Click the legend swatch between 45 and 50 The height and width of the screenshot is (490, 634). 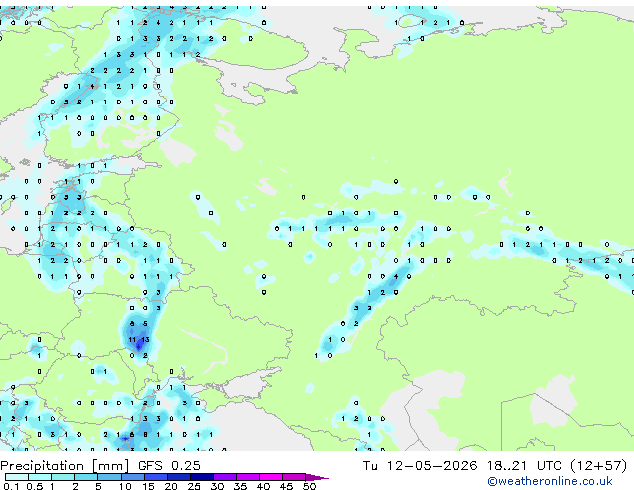pyautogui.click(x=294, y=477)
